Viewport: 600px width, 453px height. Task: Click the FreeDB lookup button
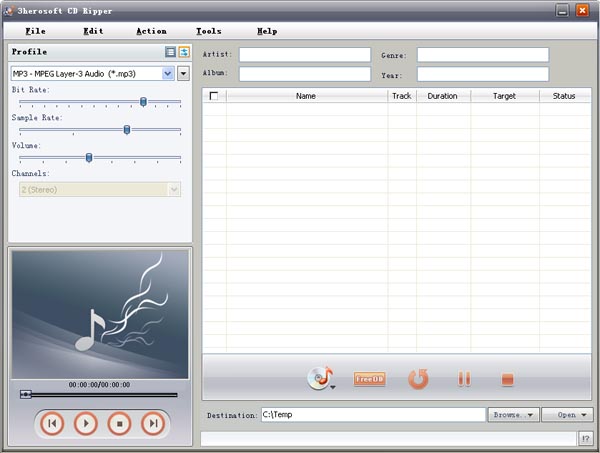[x=369, y=379]
